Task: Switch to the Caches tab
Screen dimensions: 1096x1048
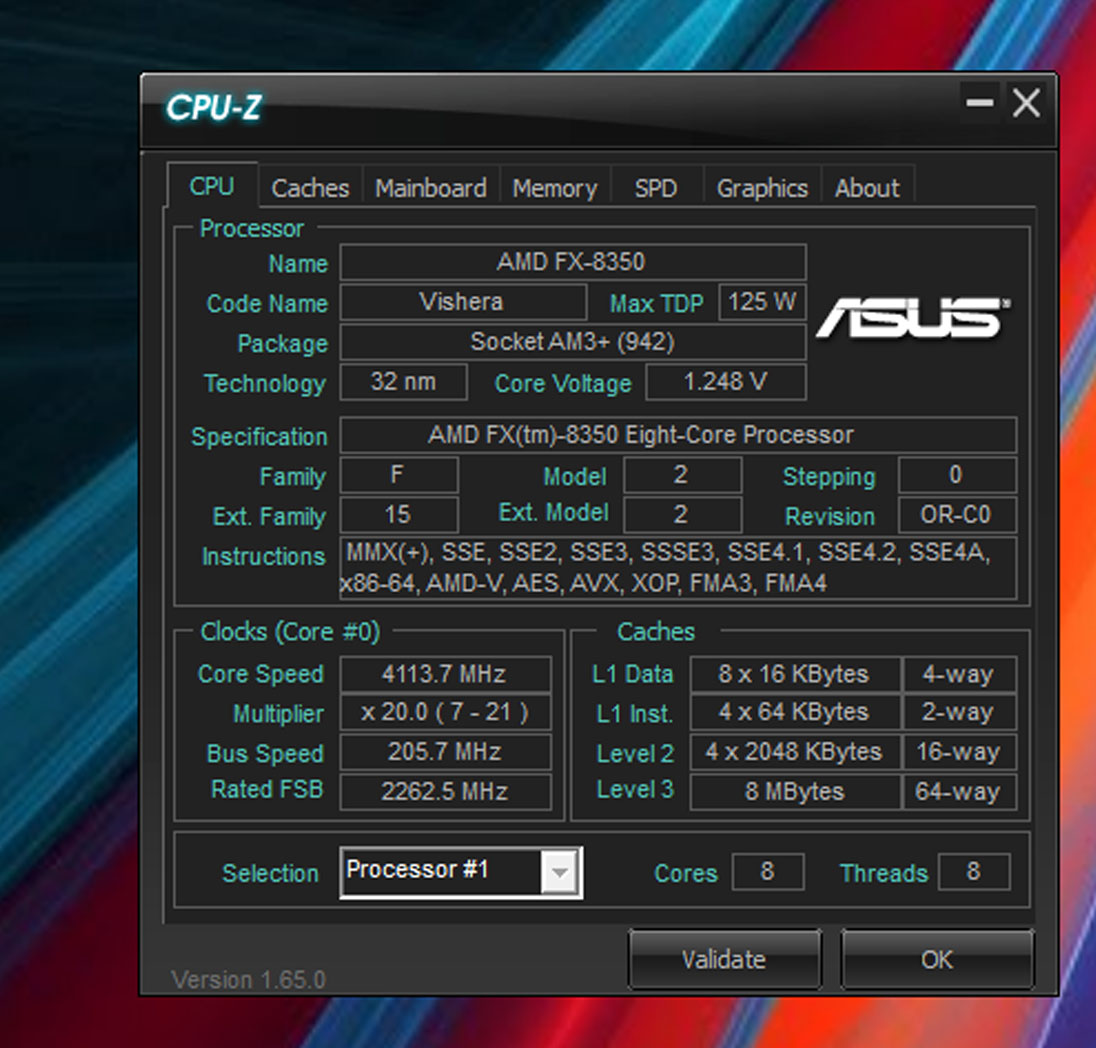Action: [x=310, y=187]
